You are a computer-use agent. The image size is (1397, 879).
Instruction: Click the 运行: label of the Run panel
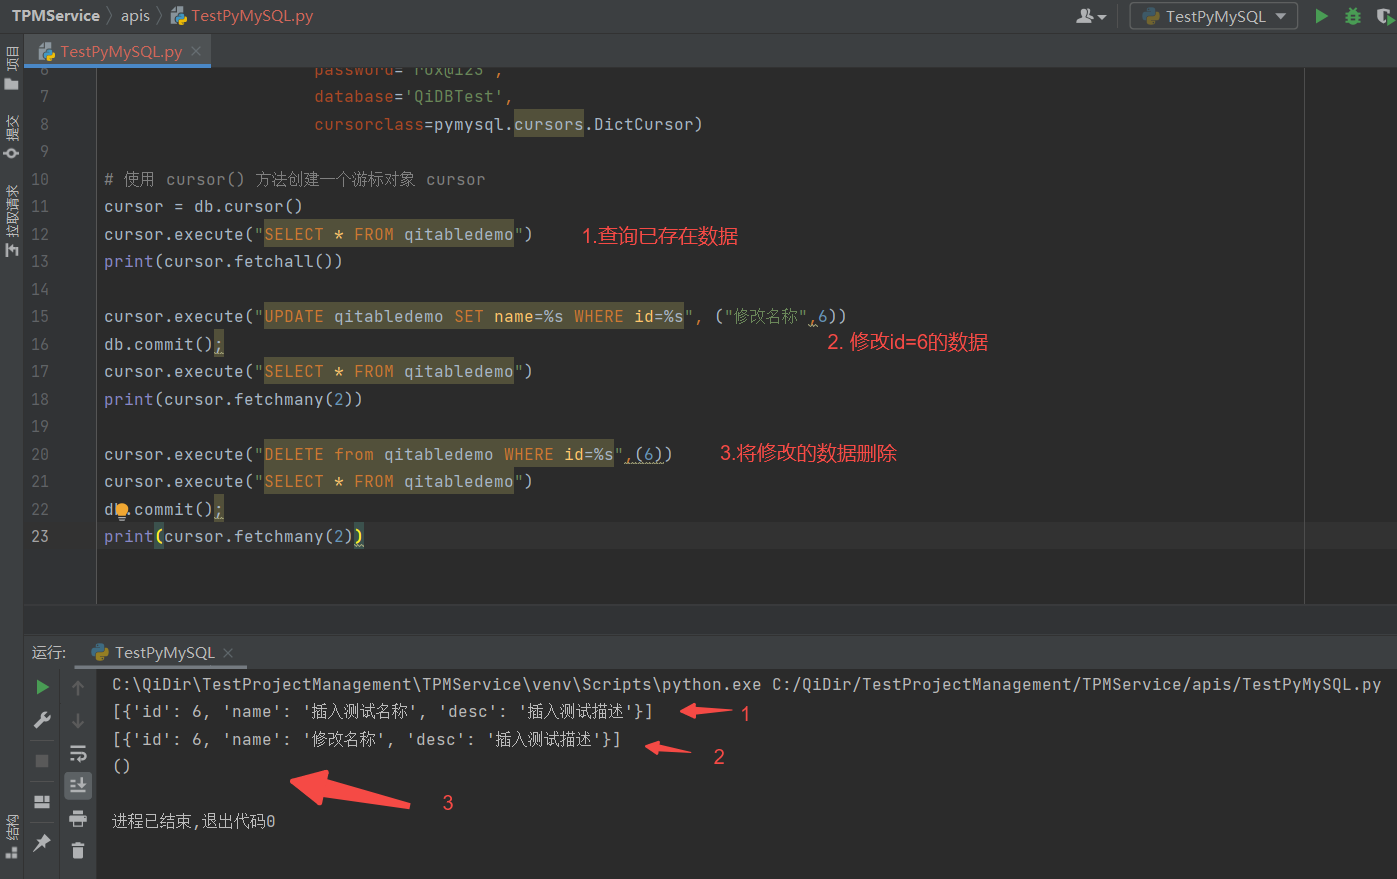[48, 652]
